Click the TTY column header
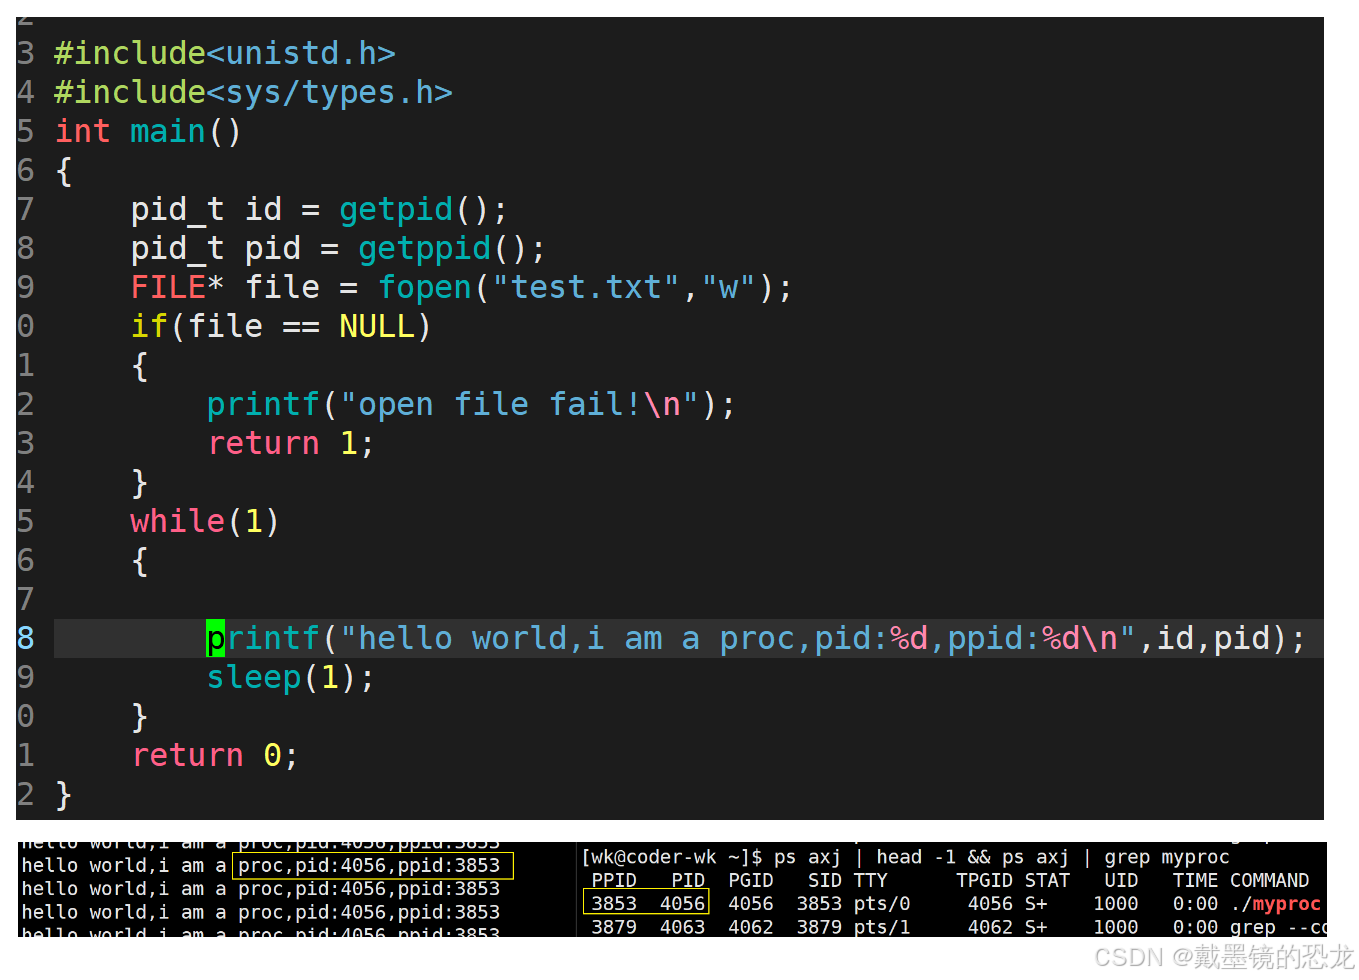Image resolution: width=1359 pixels, height=980 pixels. [x=870, y=880]
